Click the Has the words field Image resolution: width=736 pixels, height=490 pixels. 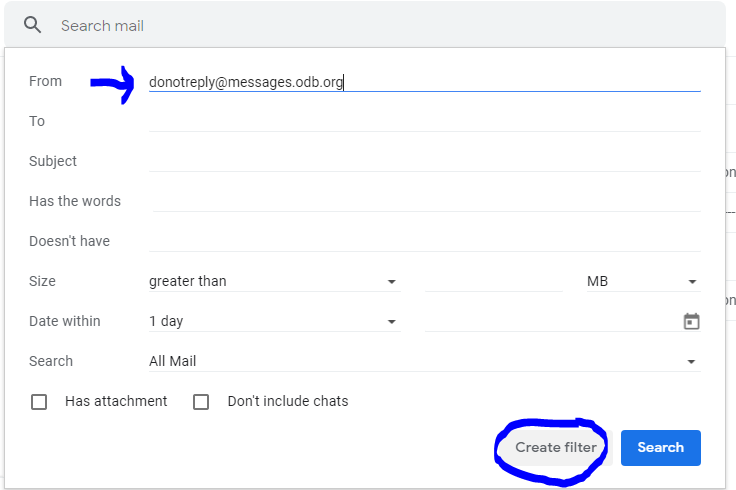tap(426, 201)
